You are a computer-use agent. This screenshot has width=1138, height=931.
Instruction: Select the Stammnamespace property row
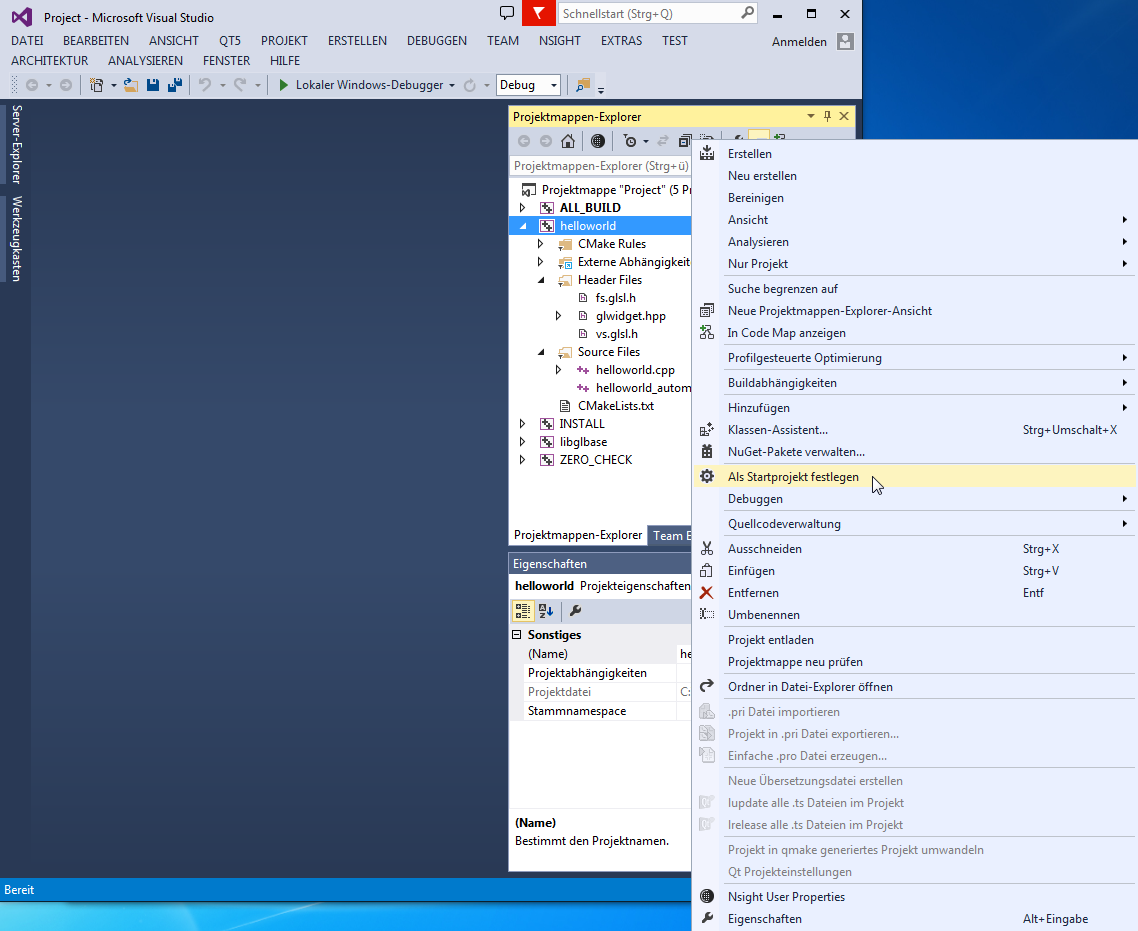(602, 711)
